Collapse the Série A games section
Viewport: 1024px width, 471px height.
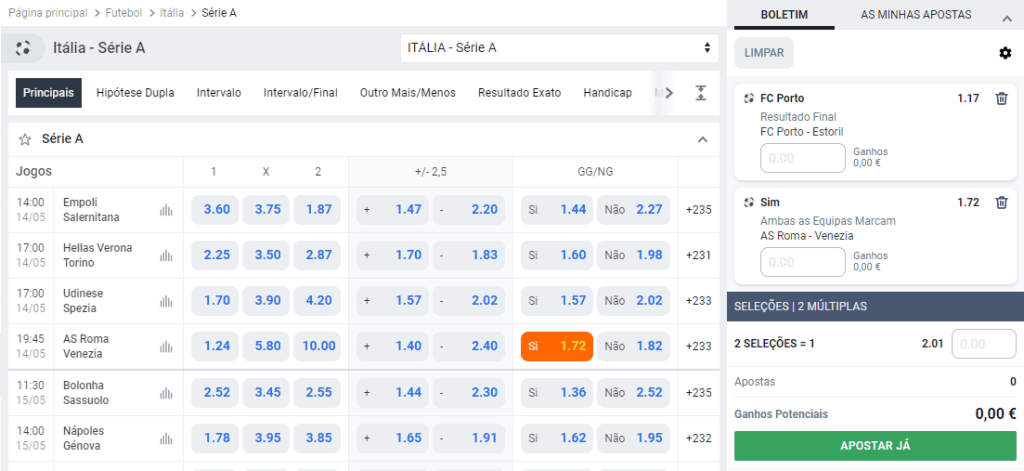click(702, 139)
